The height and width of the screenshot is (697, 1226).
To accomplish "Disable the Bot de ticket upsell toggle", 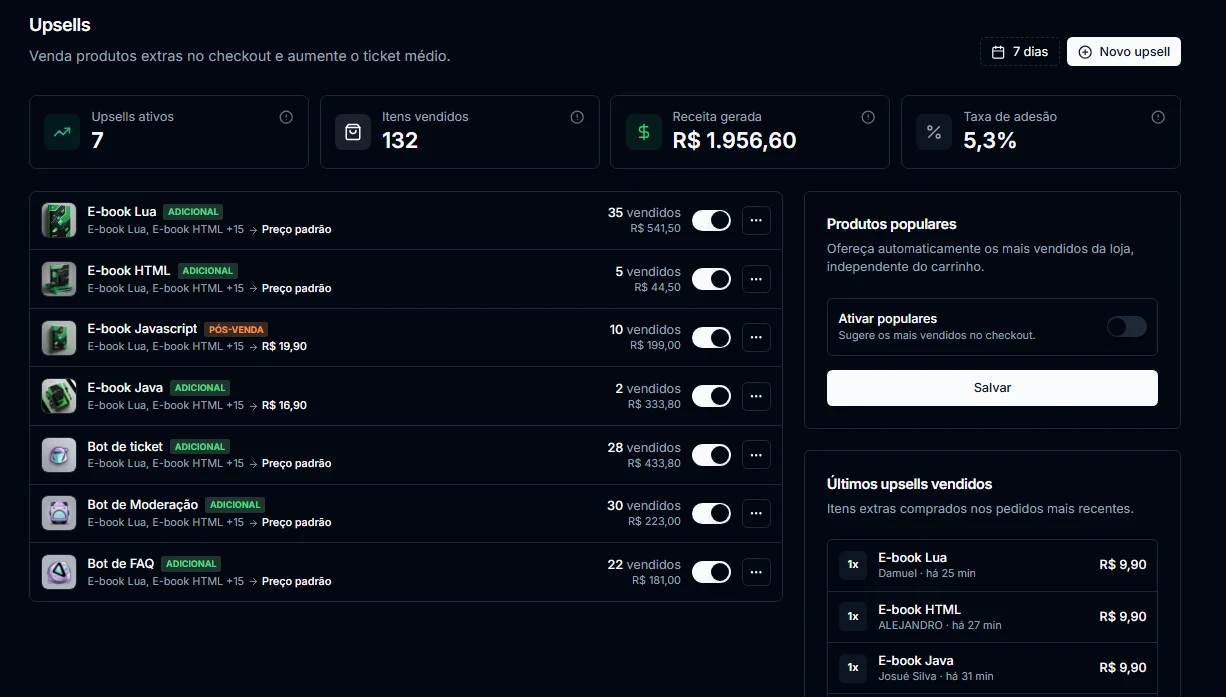I will 712,455.
